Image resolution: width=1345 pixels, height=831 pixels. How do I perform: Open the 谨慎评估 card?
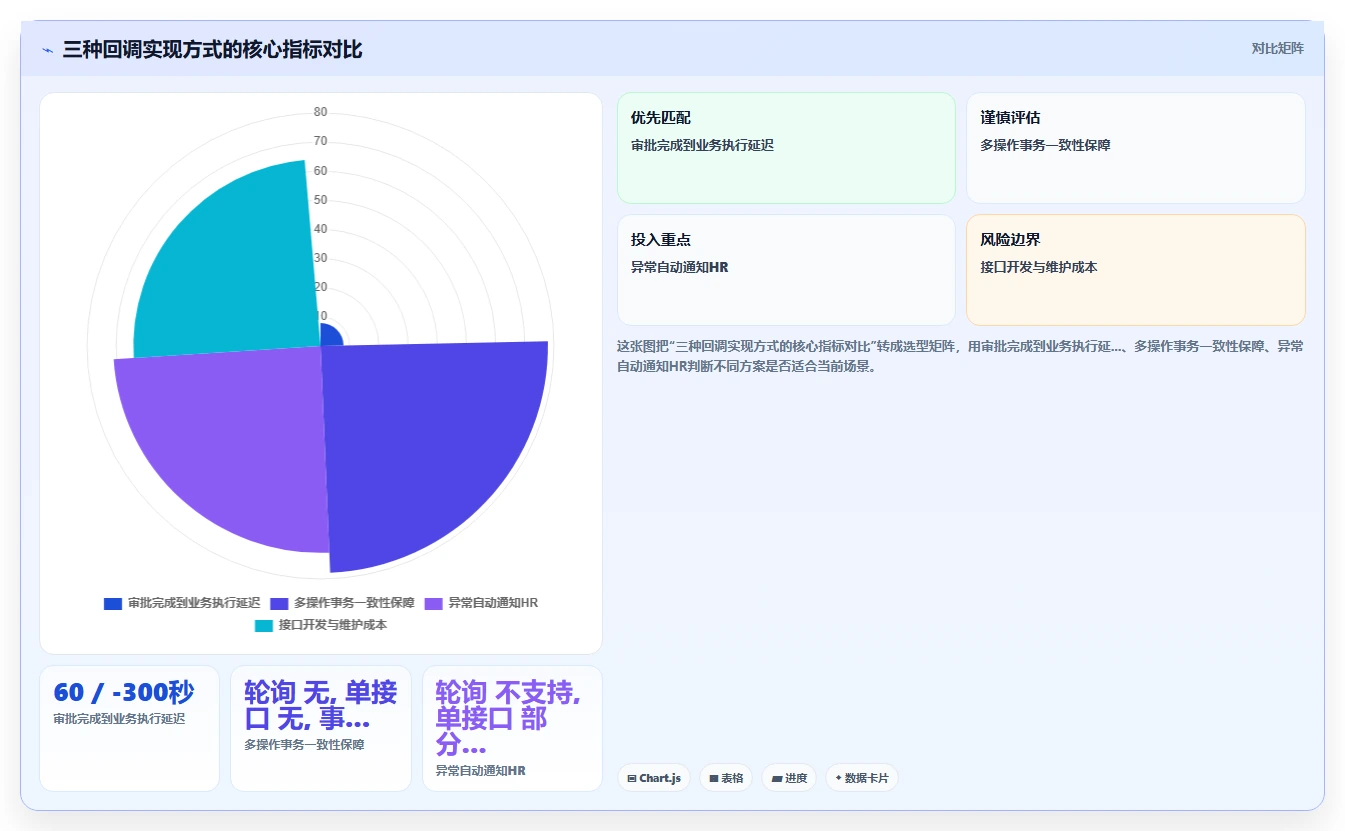click(x=1135, y=148)
